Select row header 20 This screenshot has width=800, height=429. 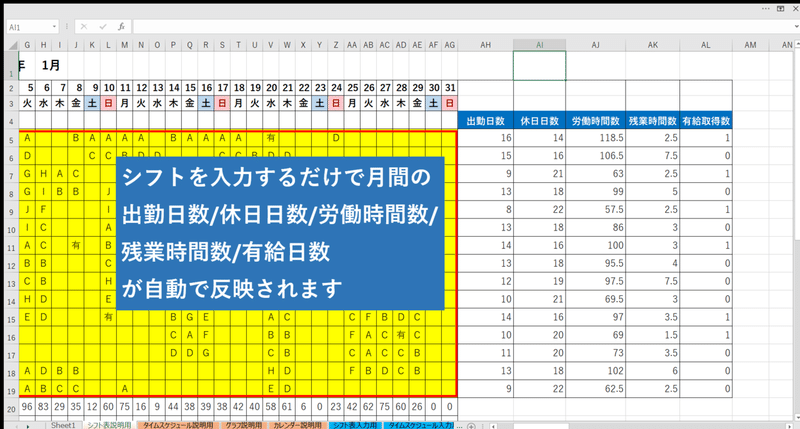(x=11, y=409)
